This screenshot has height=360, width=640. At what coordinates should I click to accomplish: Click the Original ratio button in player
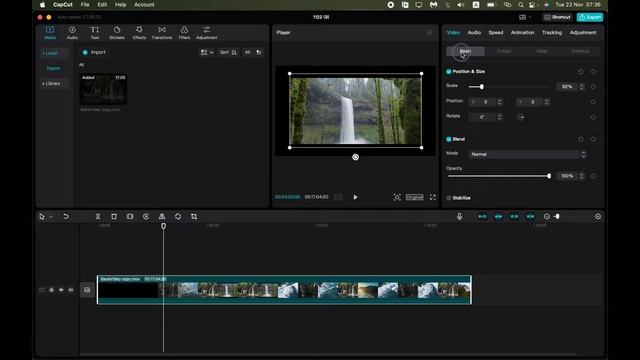pos(414,197)
